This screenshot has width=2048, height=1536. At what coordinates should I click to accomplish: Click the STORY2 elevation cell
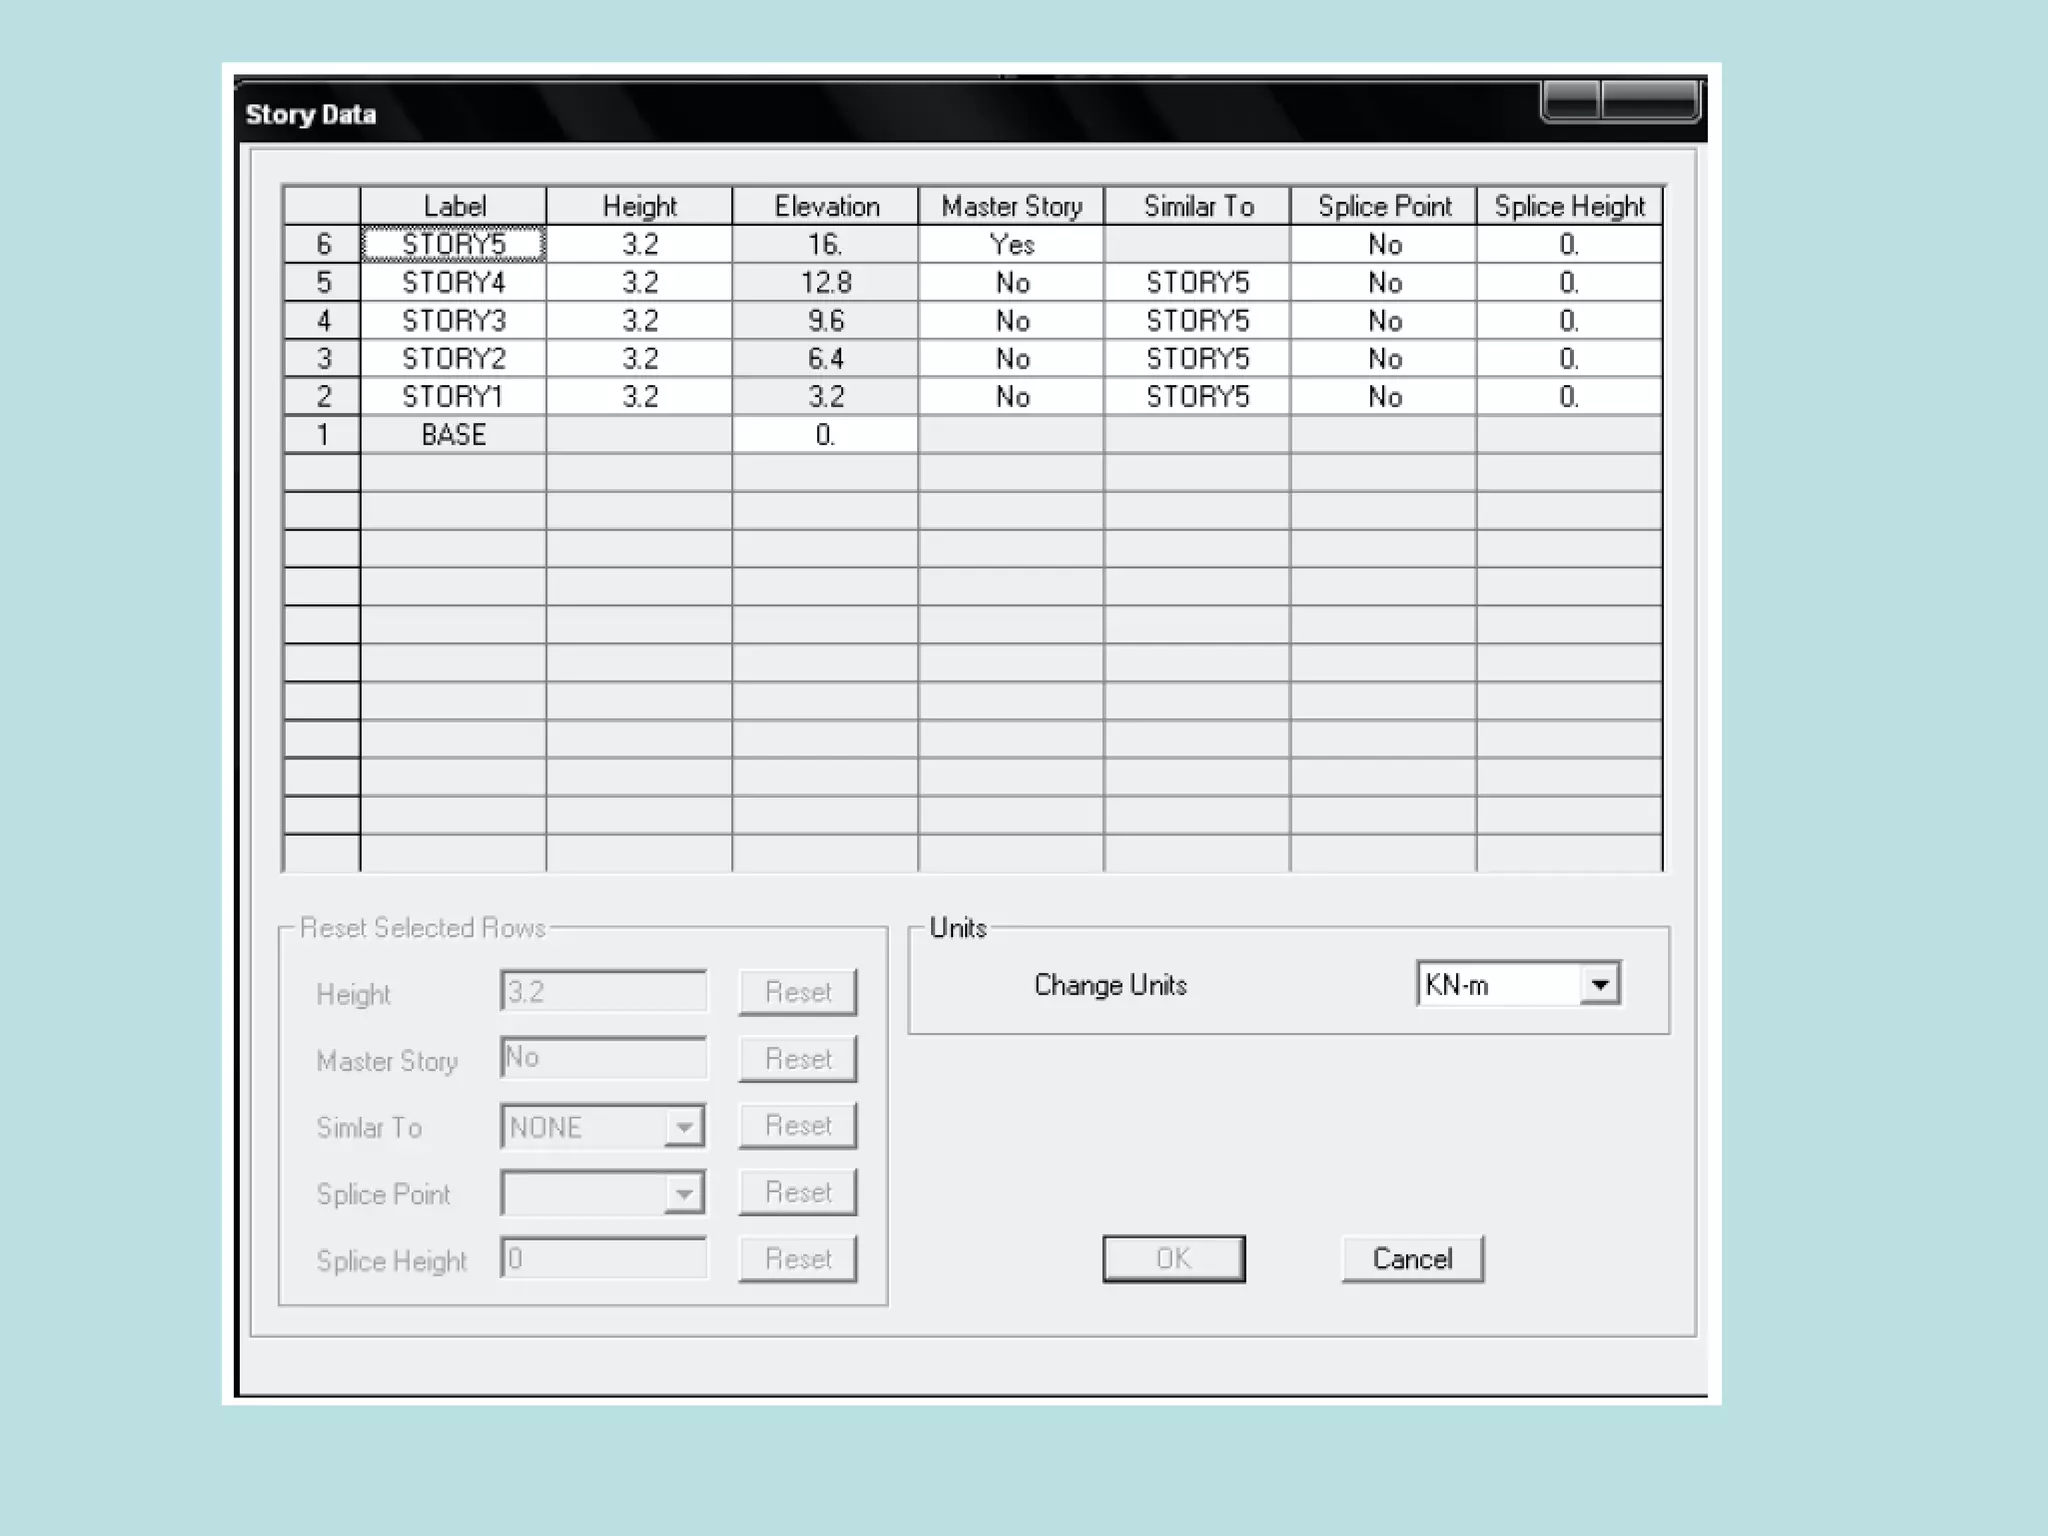click(x=825, y=359)
